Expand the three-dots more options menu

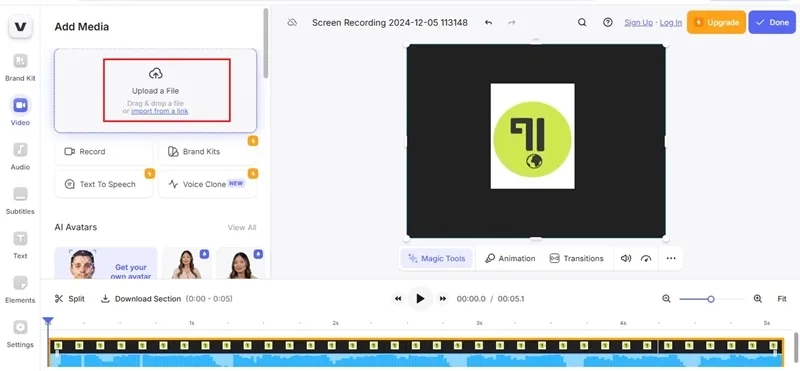coord(671,258)
